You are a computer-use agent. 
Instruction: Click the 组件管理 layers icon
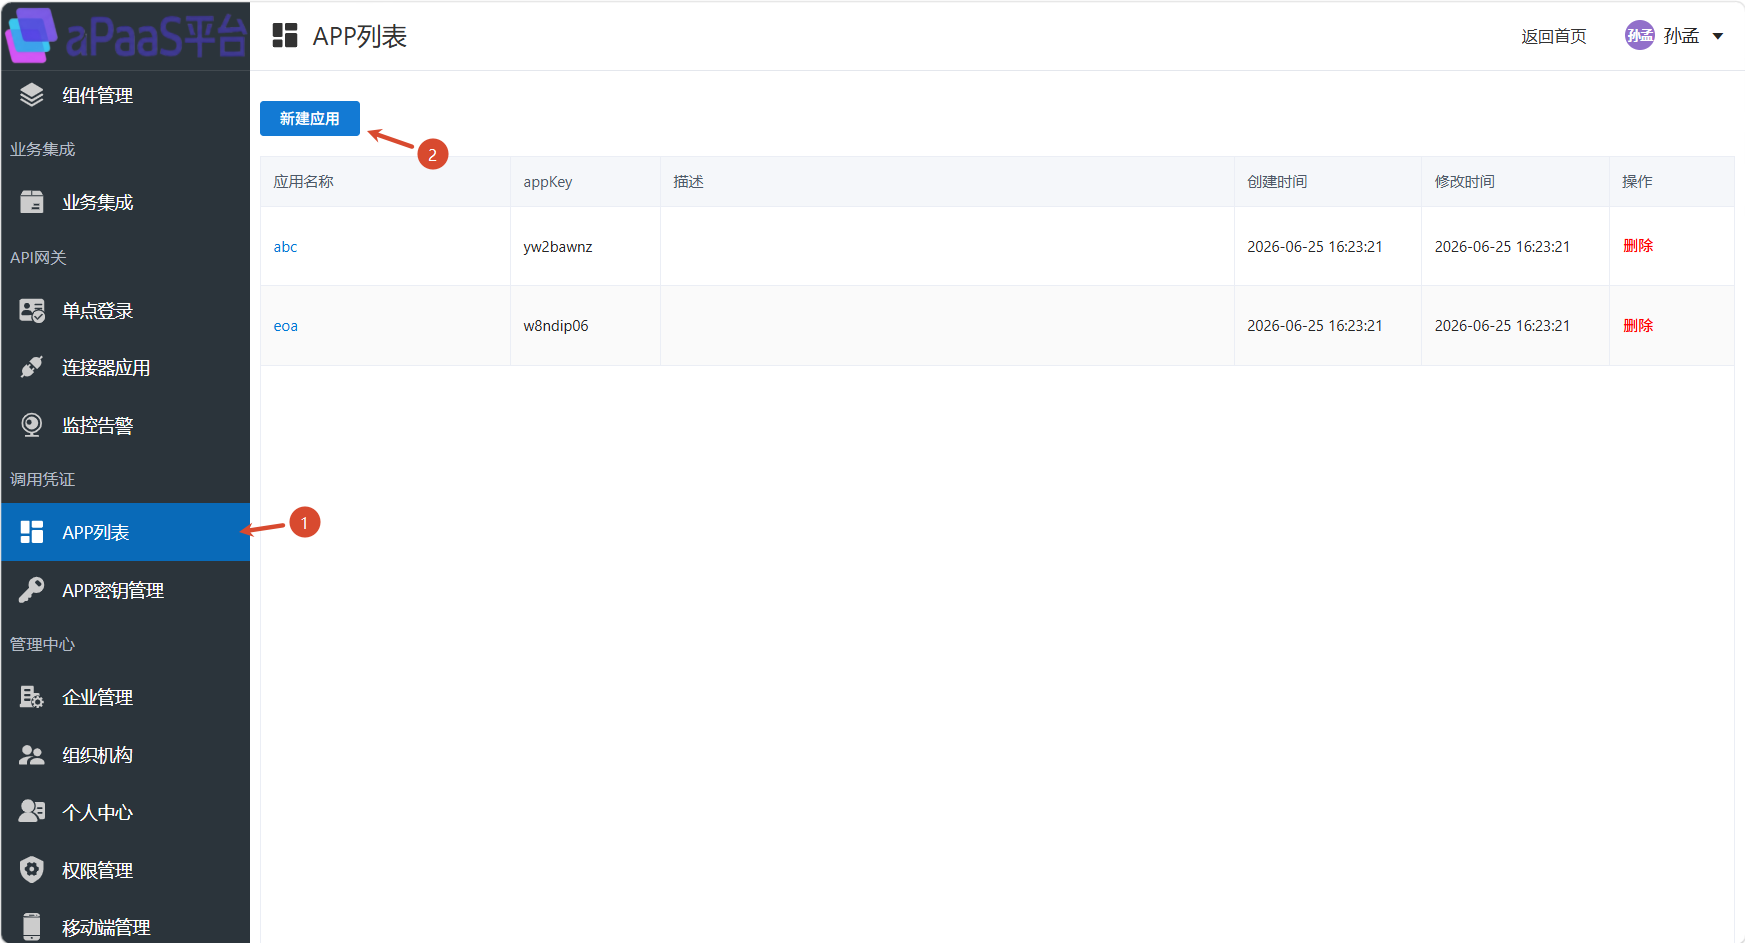(x=32, y=95)
